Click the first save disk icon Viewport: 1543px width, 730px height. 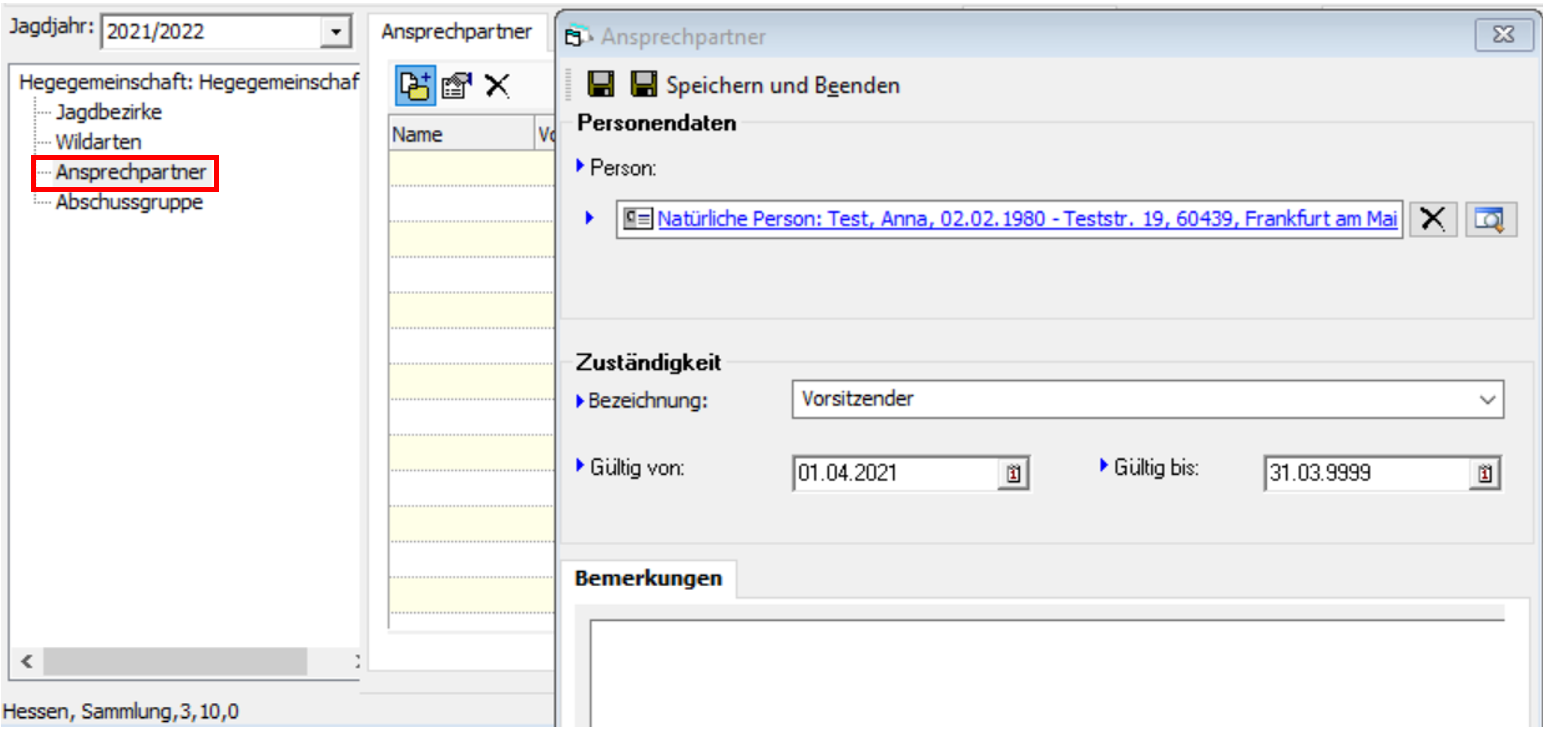click(x=601, y=85)
